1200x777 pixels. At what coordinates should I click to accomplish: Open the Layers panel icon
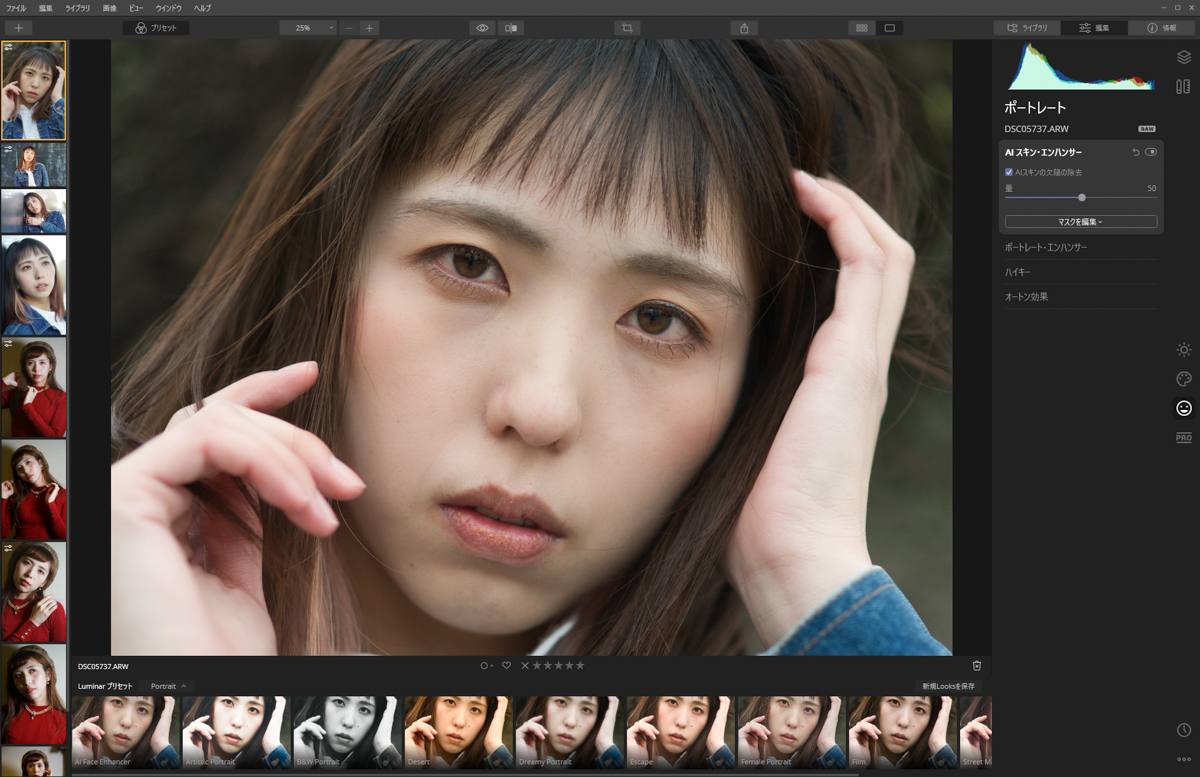[1184, 57]
